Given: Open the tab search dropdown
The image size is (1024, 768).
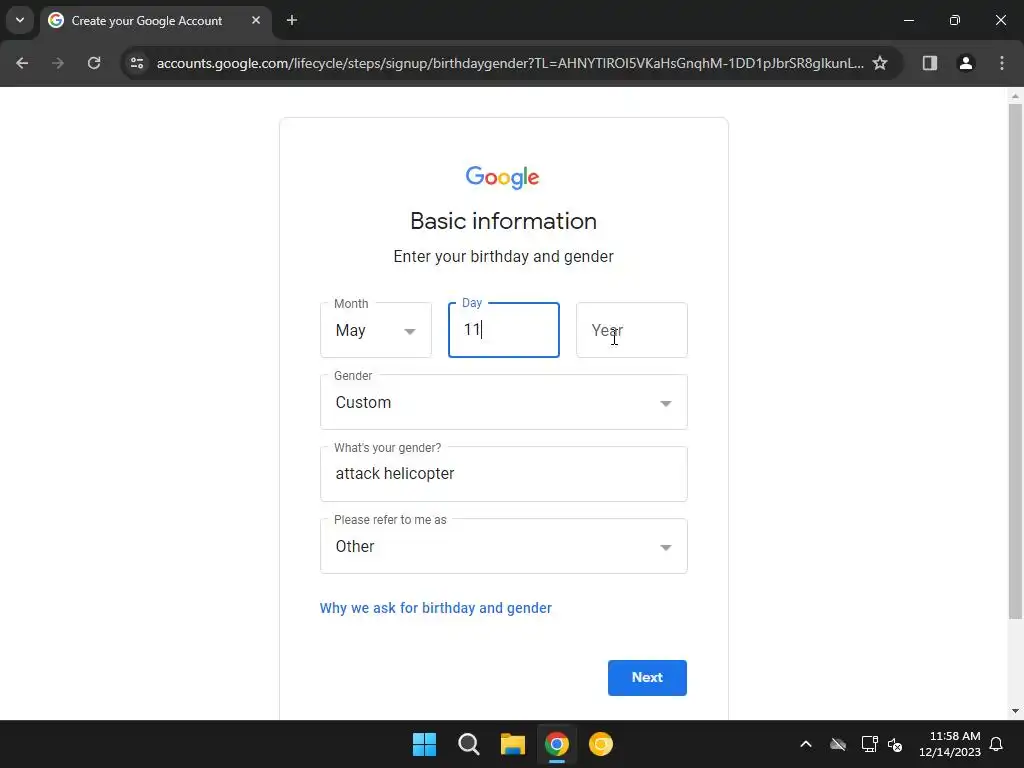Looking at the screenshot, I should [20, 20].
